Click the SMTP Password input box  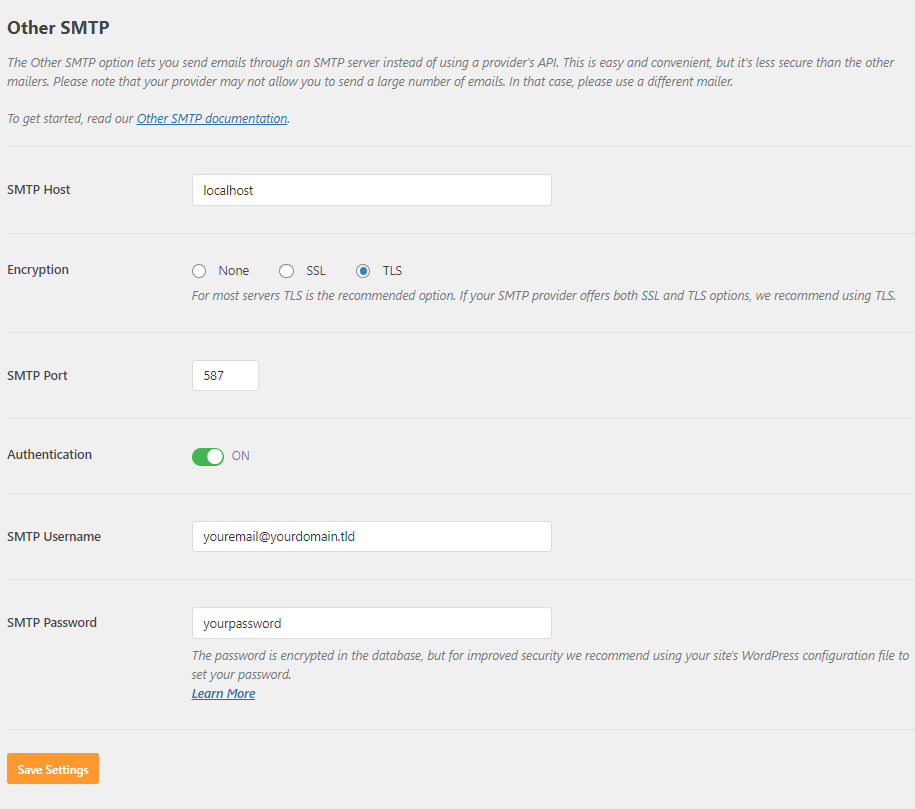(x=372, y=623)
